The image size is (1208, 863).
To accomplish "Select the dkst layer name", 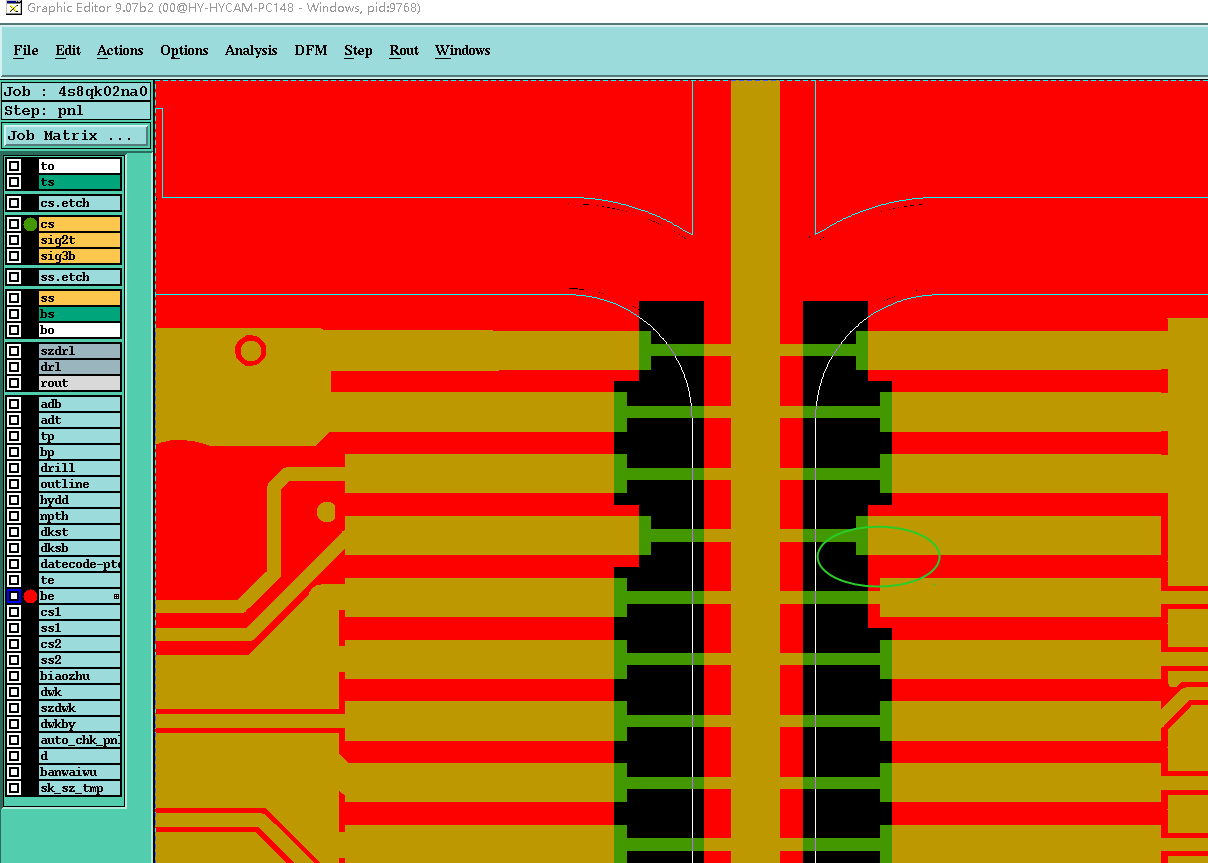I will tap(79, 532).
